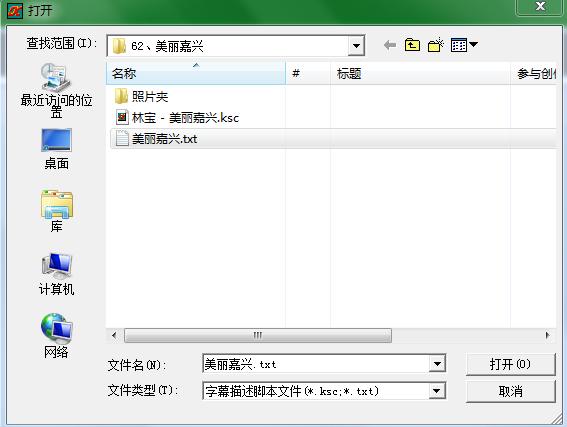Open Network (网络) in sidebar

(x=56, y=336)
